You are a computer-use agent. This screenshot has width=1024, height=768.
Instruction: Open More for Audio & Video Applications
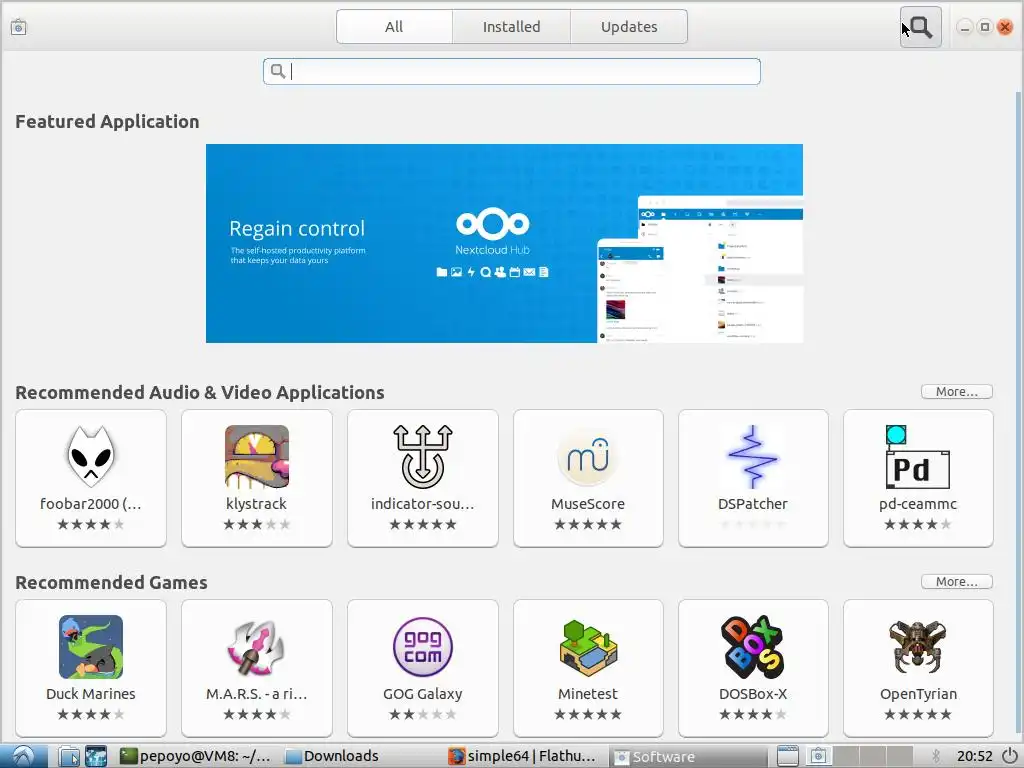pyautogui.click(x=957, y=392)
